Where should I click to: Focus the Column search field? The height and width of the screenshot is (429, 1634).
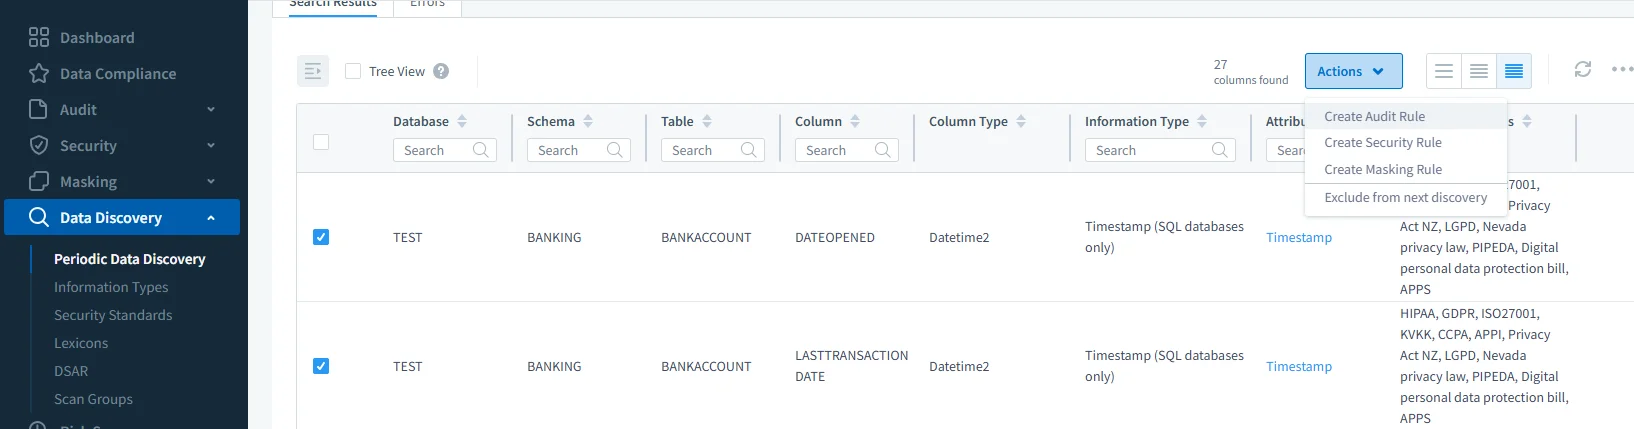click(847, 150)
